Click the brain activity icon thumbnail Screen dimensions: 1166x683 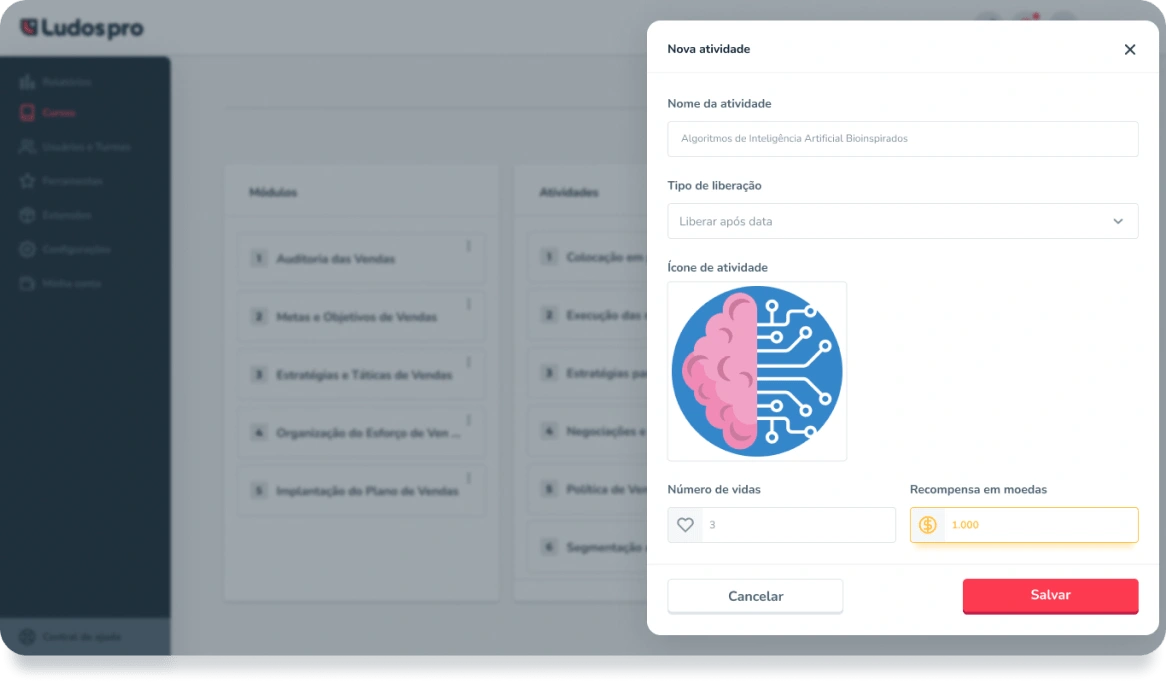(757, 371)
